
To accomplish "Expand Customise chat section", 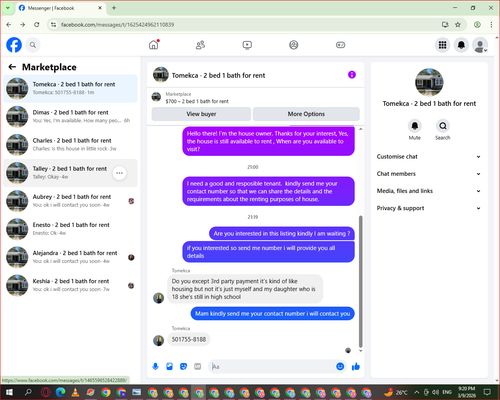I will [429, 157].
